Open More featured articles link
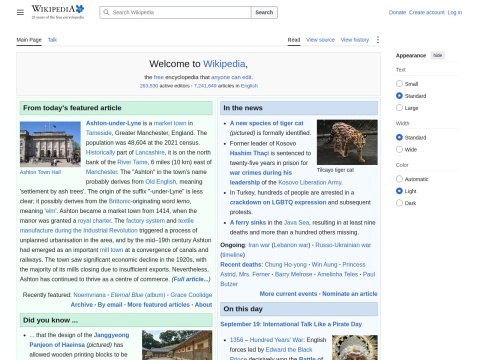Viewport: 480px width, 360px height. (x=158, y=305)
